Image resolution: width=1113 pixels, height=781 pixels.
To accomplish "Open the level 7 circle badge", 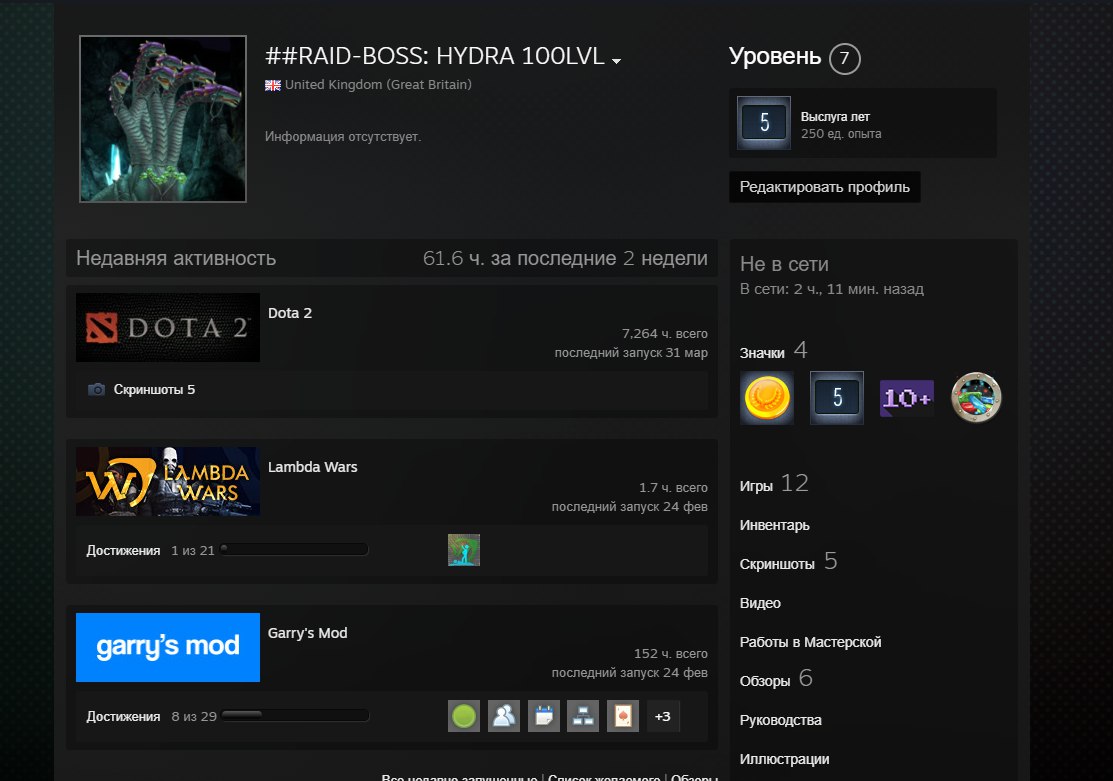I will click(x=845, y=58).
